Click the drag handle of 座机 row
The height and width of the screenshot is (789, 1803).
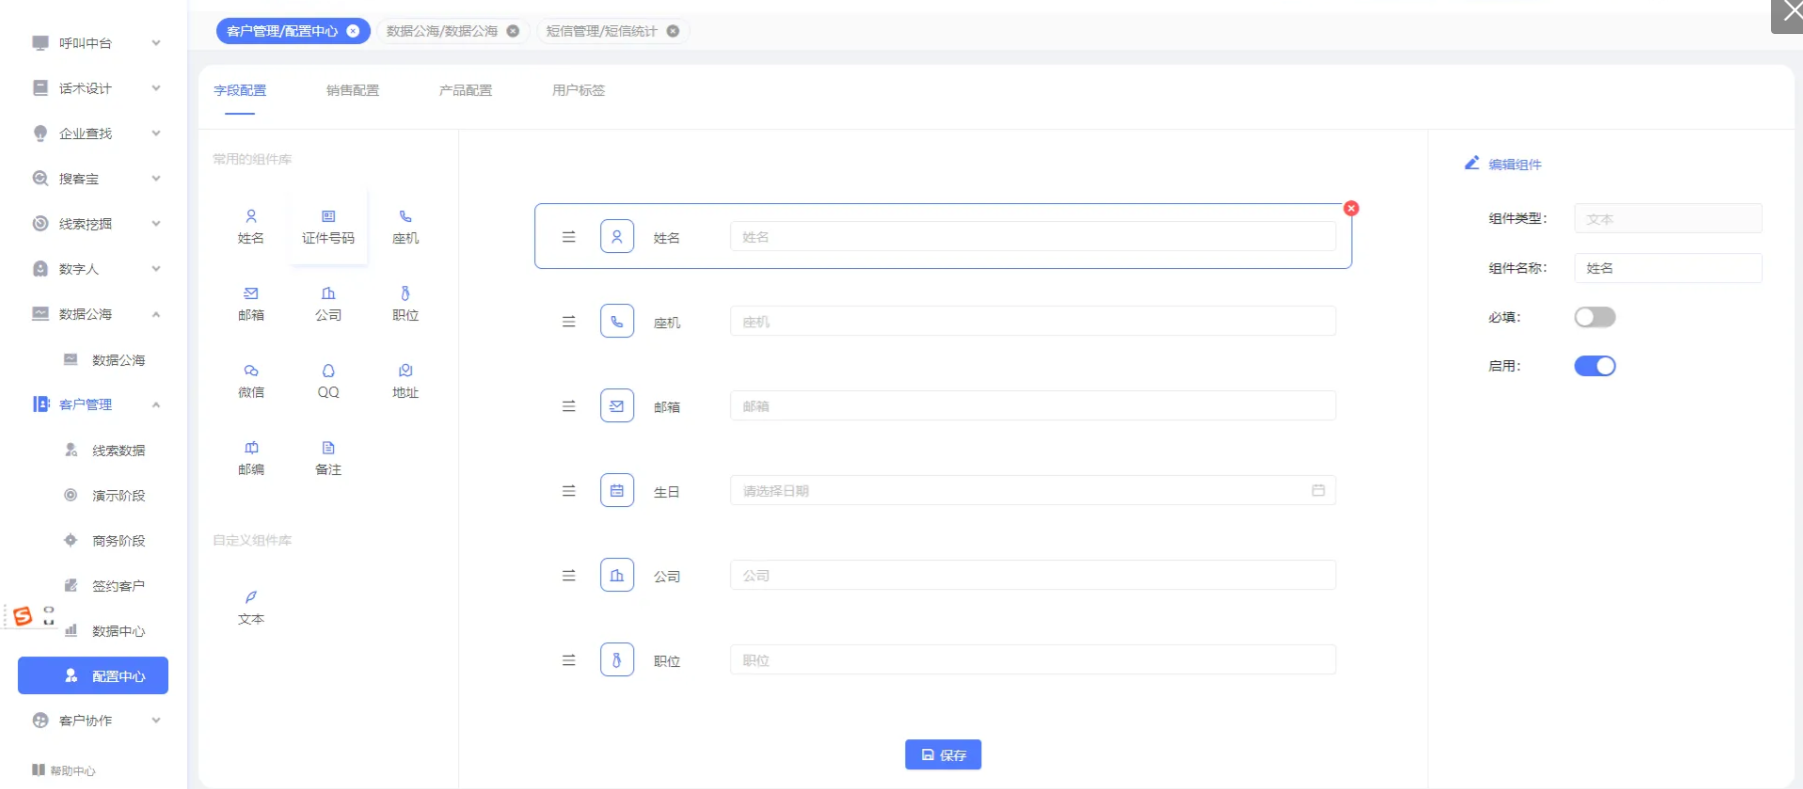[569, 322]
